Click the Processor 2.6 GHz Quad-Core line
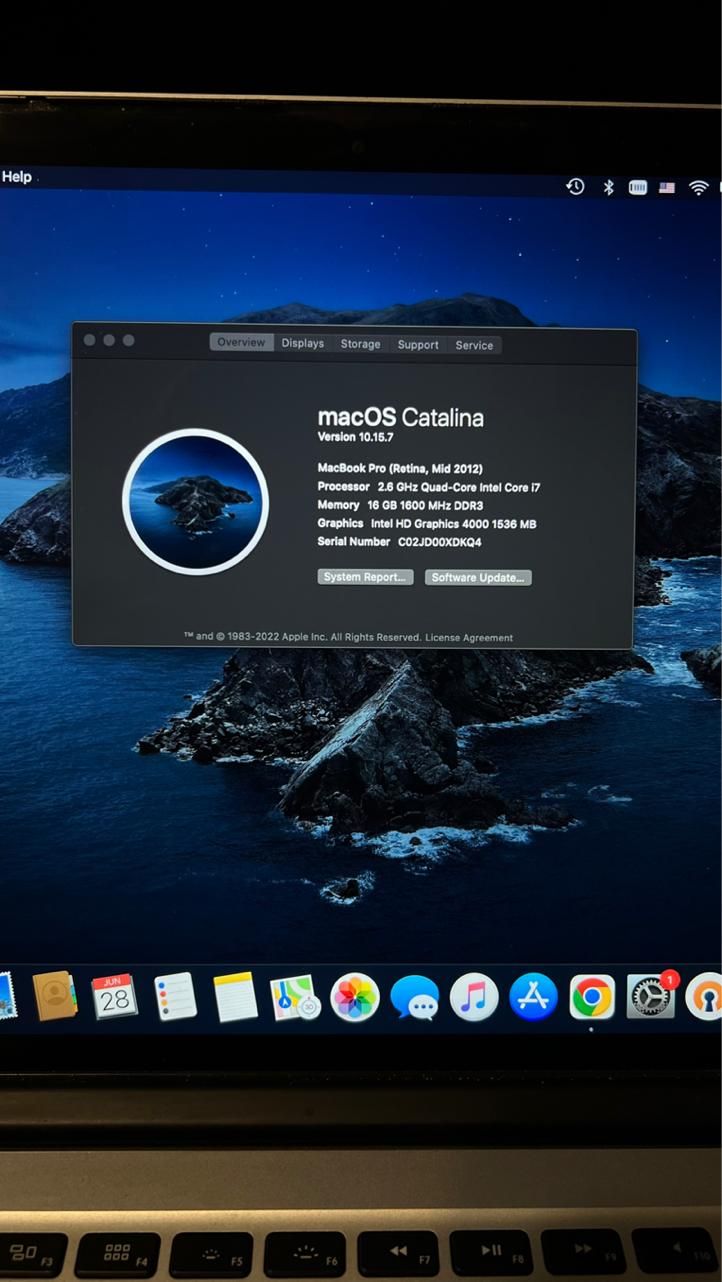This screenshot has height=1282, width=722. point(429,487)
